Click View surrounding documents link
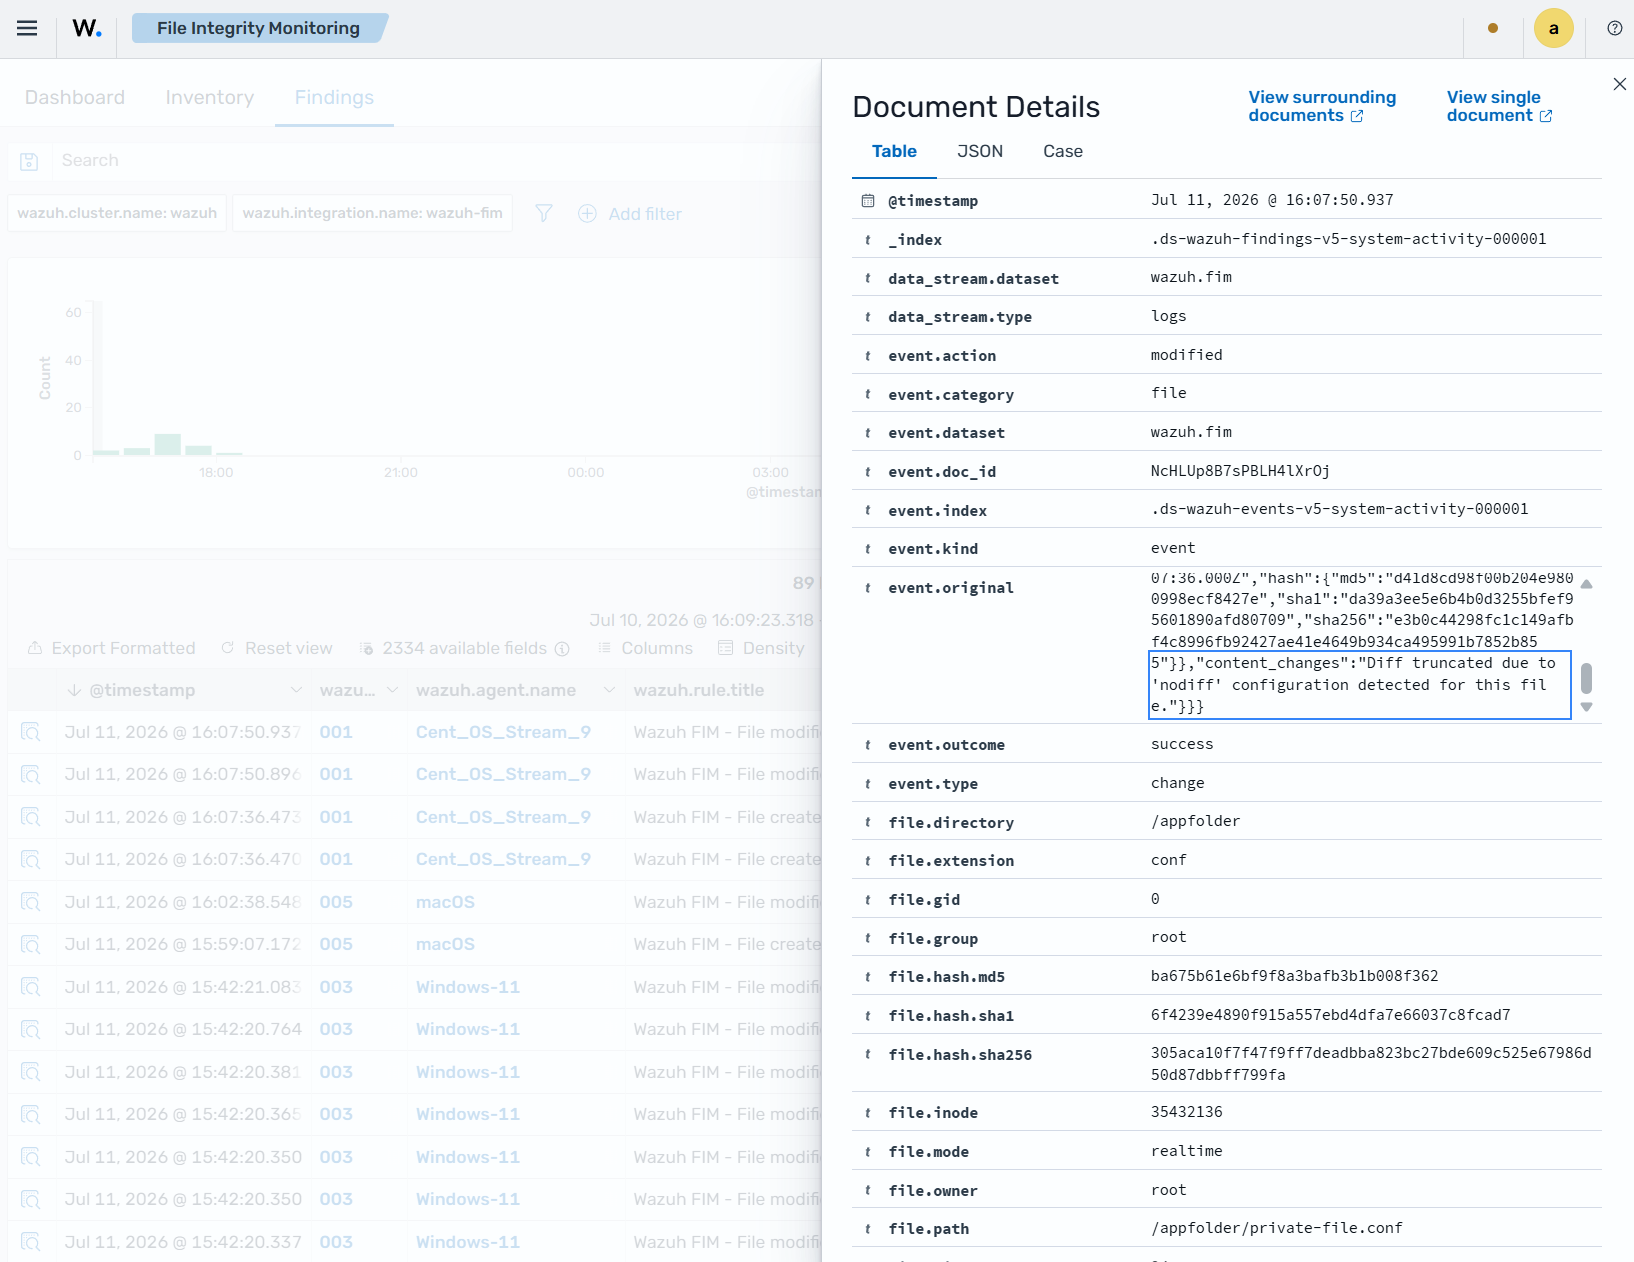 point(1322,106)
